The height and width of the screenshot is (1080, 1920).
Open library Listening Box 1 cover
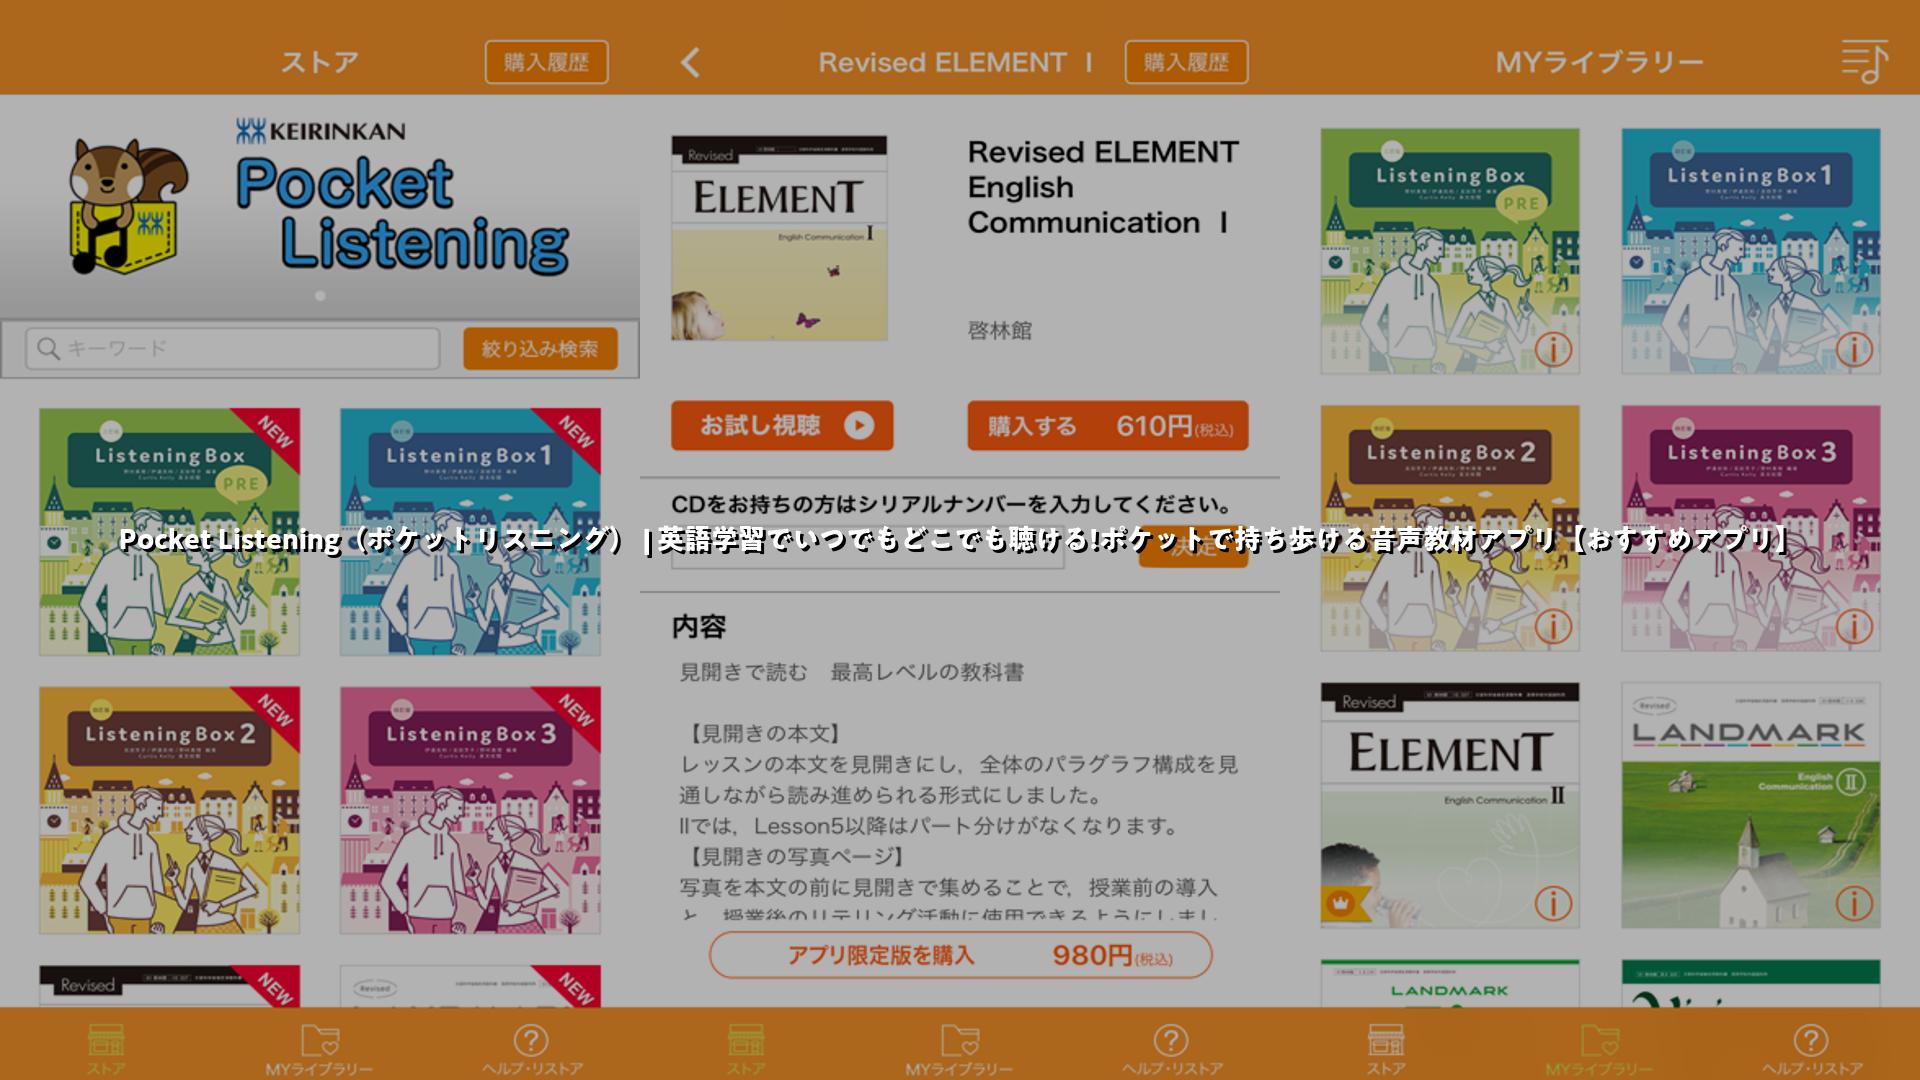[1751, 251]
